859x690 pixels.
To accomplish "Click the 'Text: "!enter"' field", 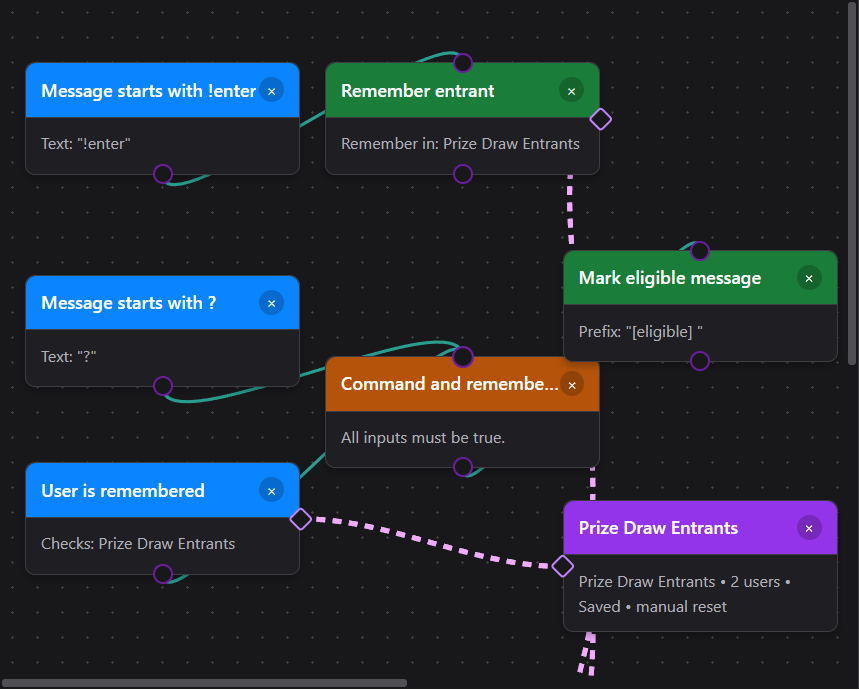I will (x=85, y=143).
